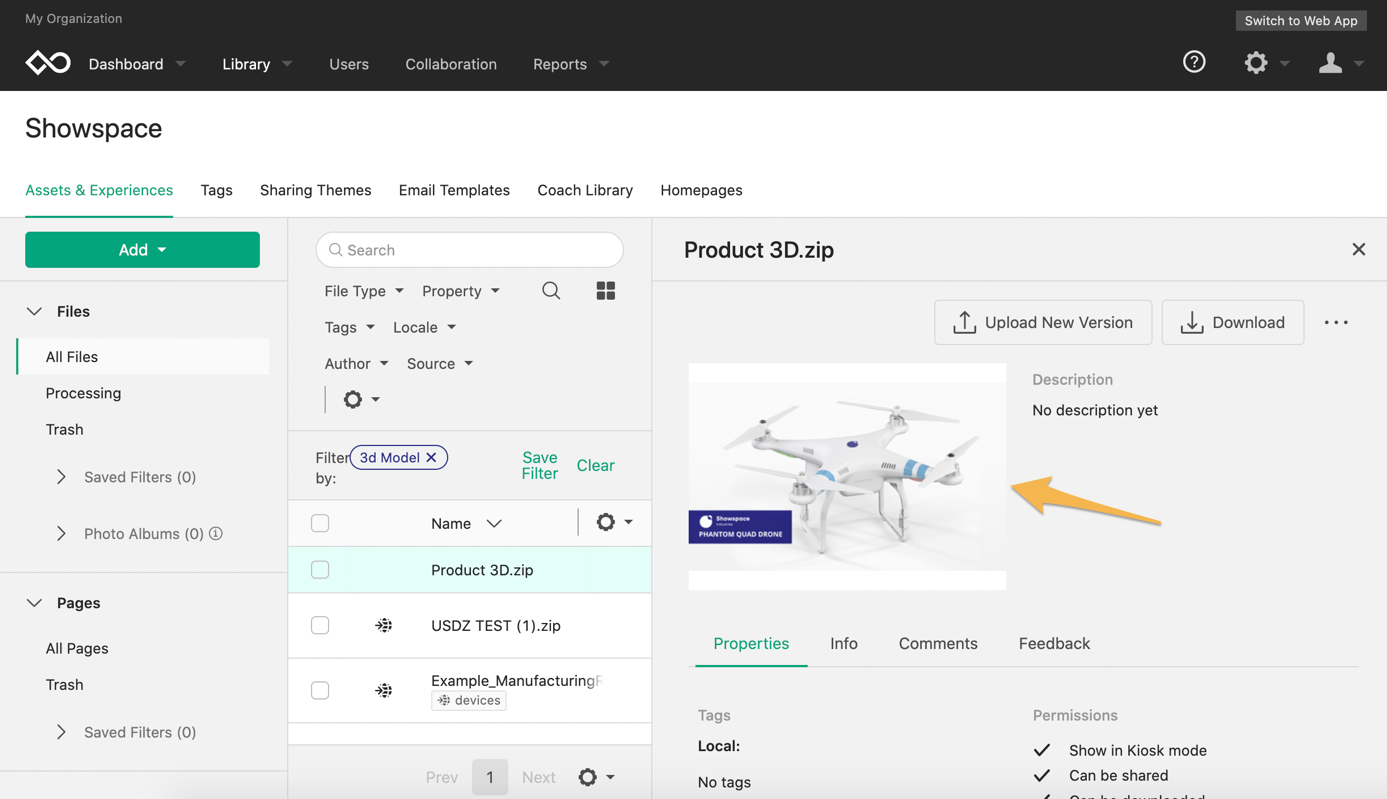Click the Download button
The width and height of the screenshot is (1387, 799).
1233,322
